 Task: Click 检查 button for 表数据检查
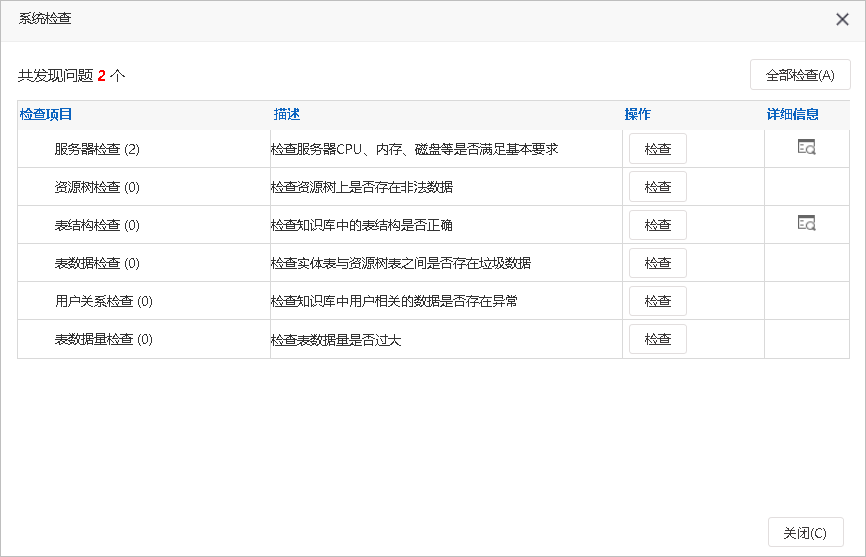coord(658,263)
